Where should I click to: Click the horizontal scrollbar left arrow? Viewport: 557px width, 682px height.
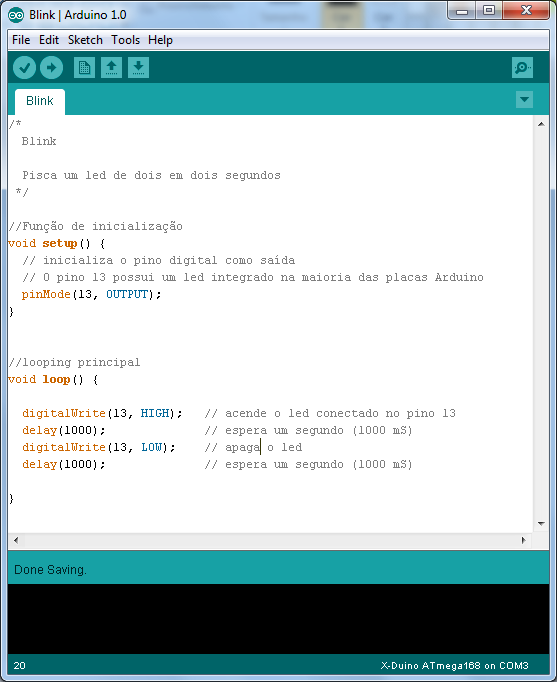[x=16, y=540]
